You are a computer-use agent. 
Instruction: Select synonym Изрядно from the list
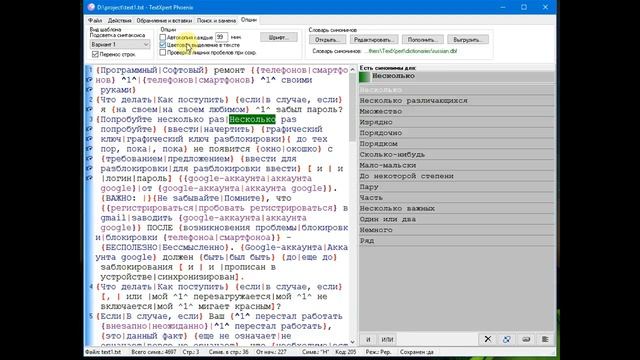(x=457, y=122)
